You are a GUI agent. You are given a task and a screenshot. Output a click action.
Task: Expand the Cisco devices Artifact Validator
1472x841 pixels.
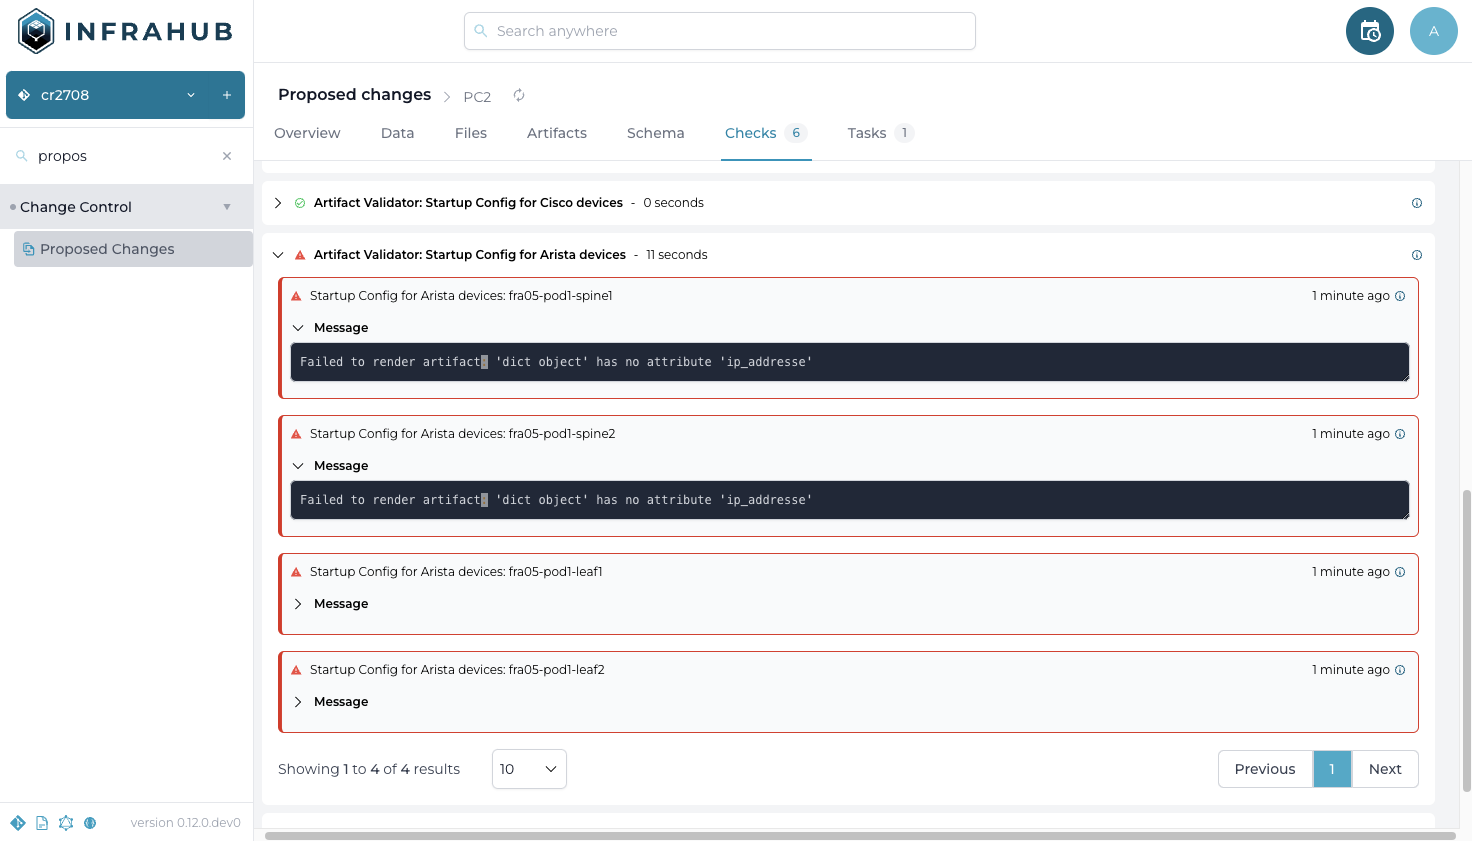[x=278, y=203]
